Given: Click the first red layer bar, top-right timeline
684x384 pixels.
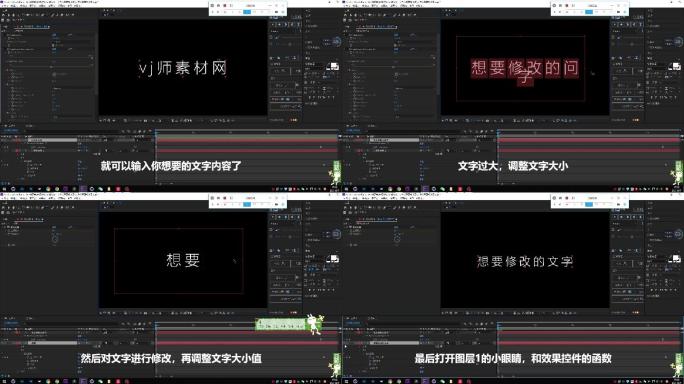Looking at the screenshot, I should 590,141.
